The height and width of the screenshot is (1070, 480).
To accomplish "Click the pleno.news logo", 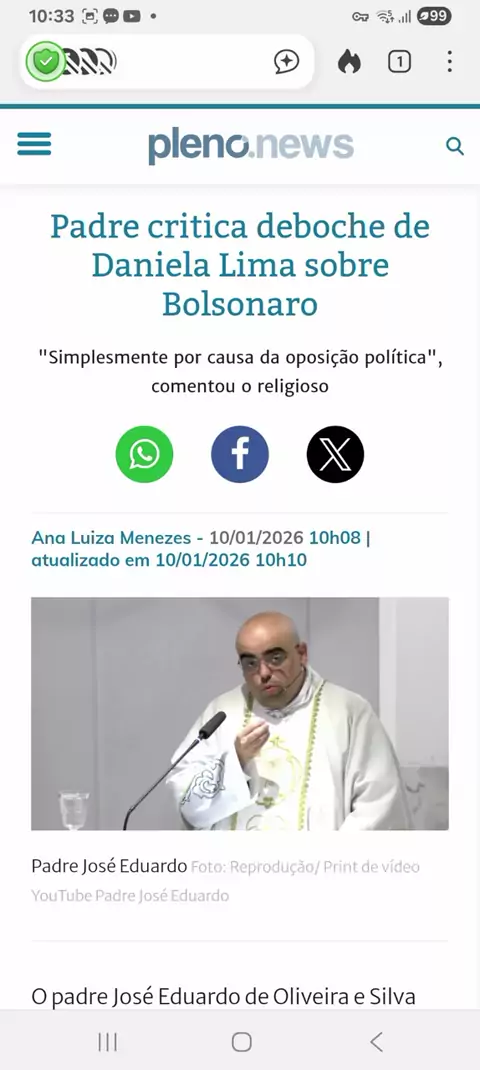I will point(251,146).
